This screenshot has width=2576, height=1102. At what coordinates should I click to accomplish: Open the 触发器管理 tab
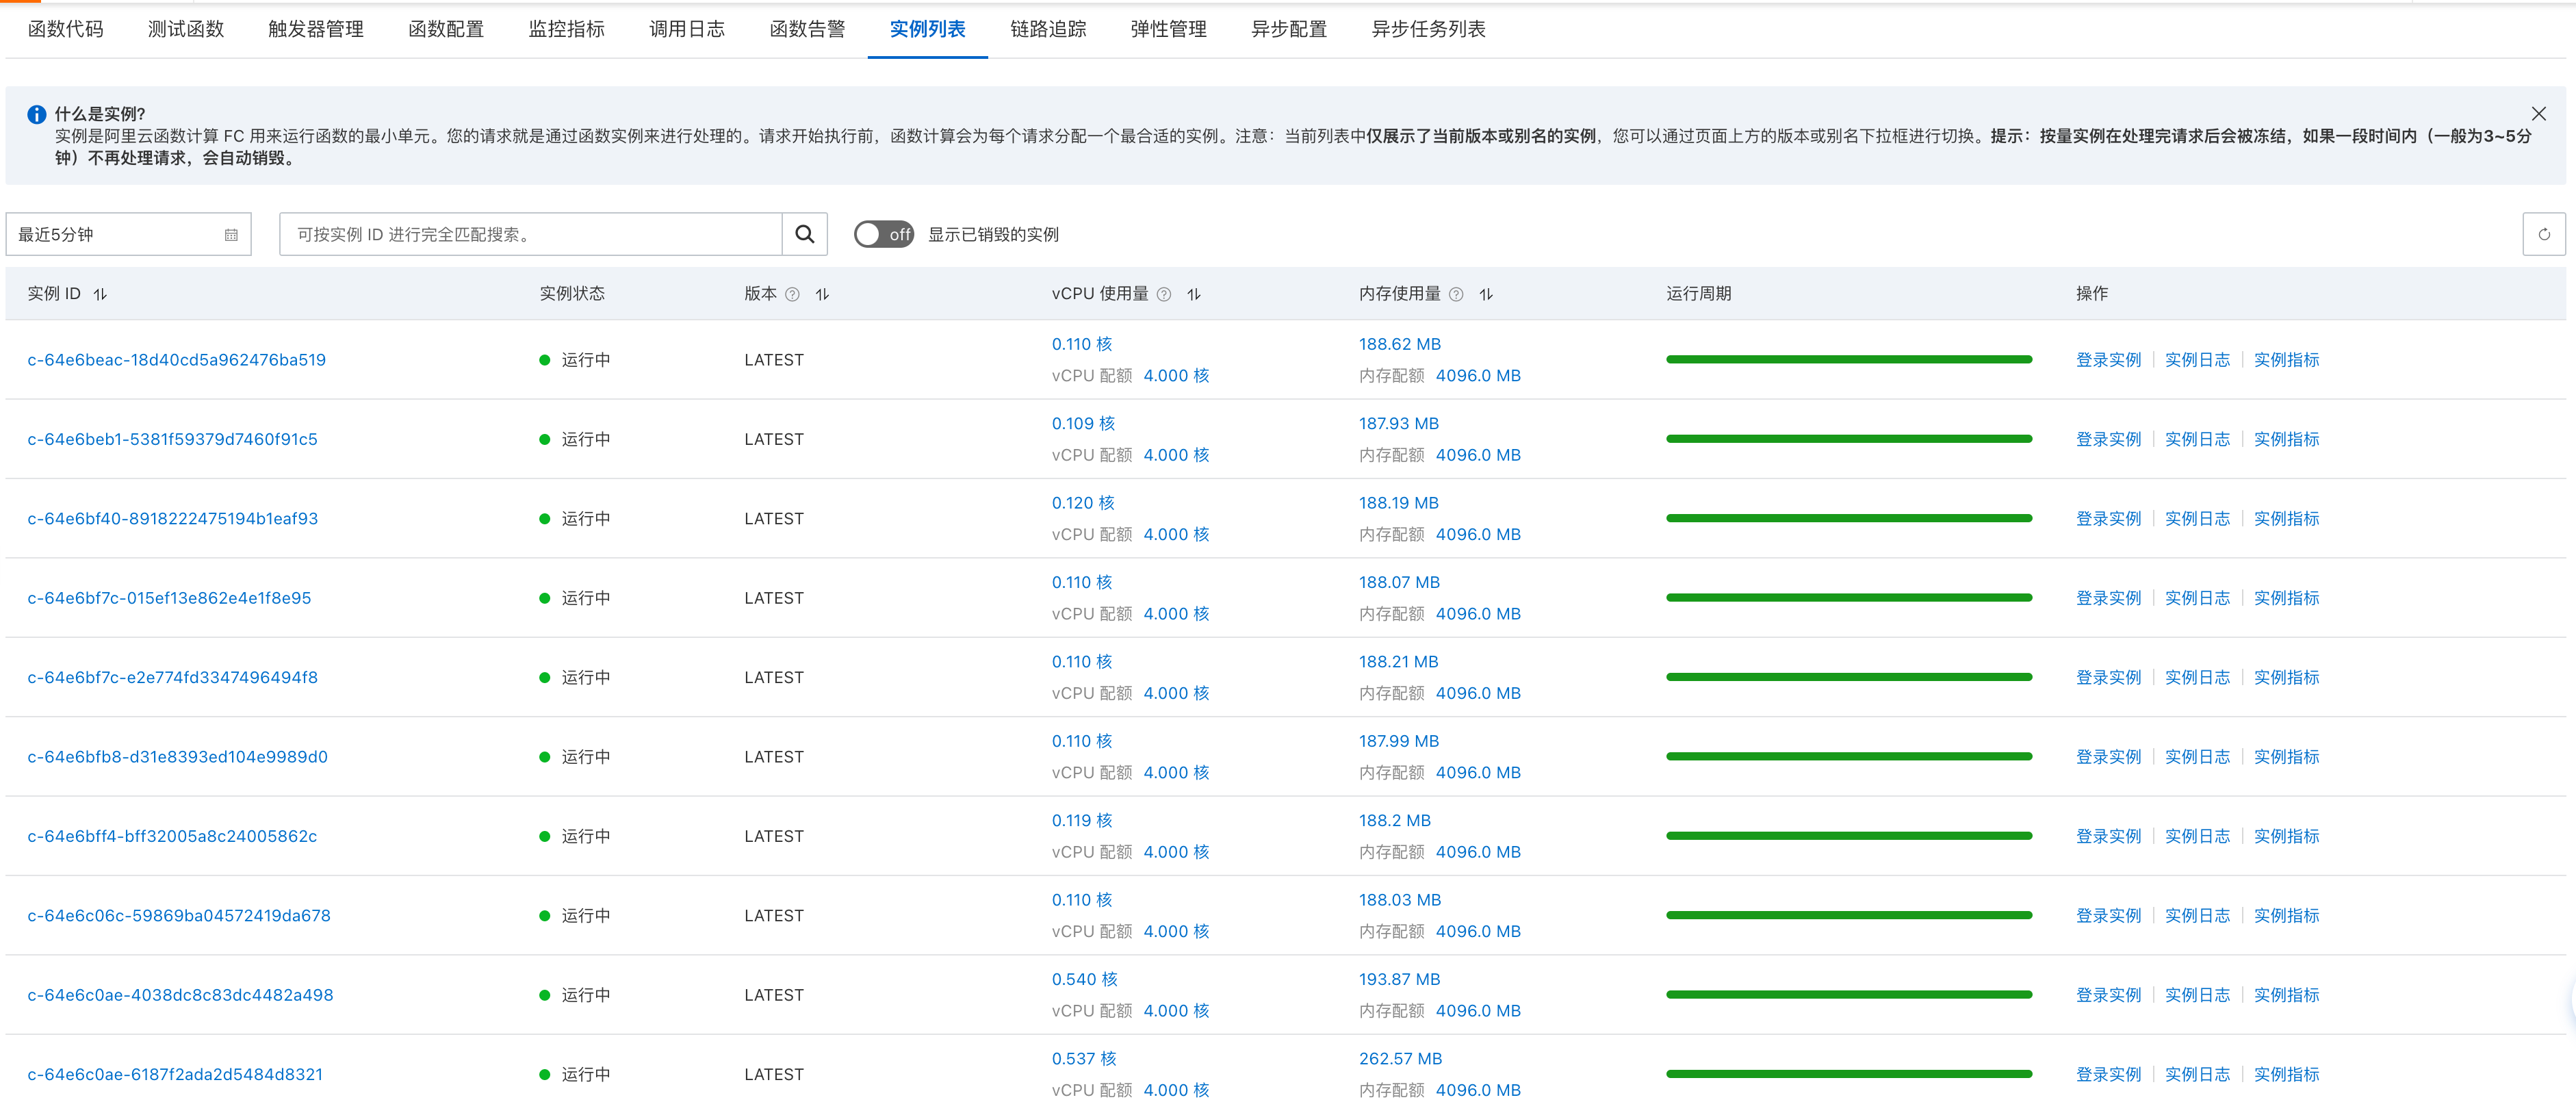pyautogui.click(x=316, y=29)
